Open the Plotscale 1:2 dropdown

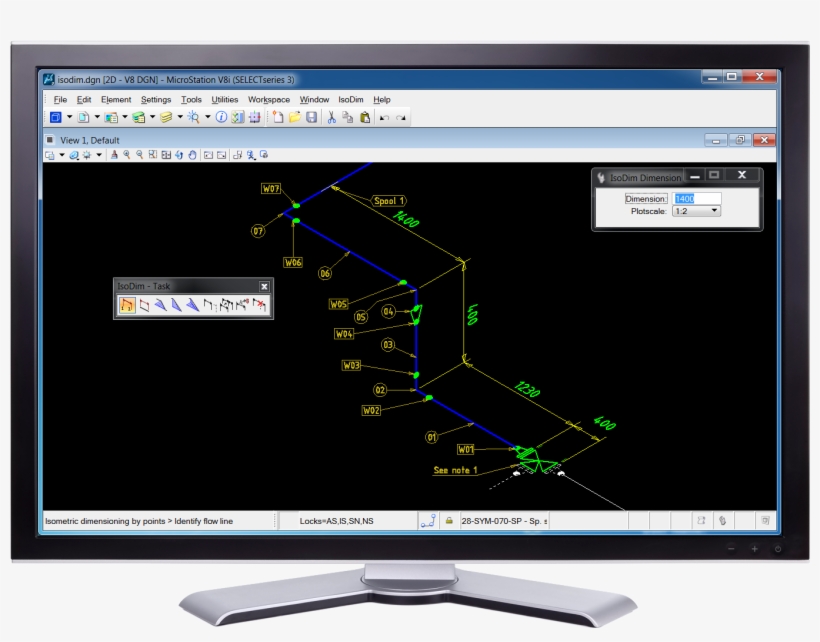(x=697, y=211)
